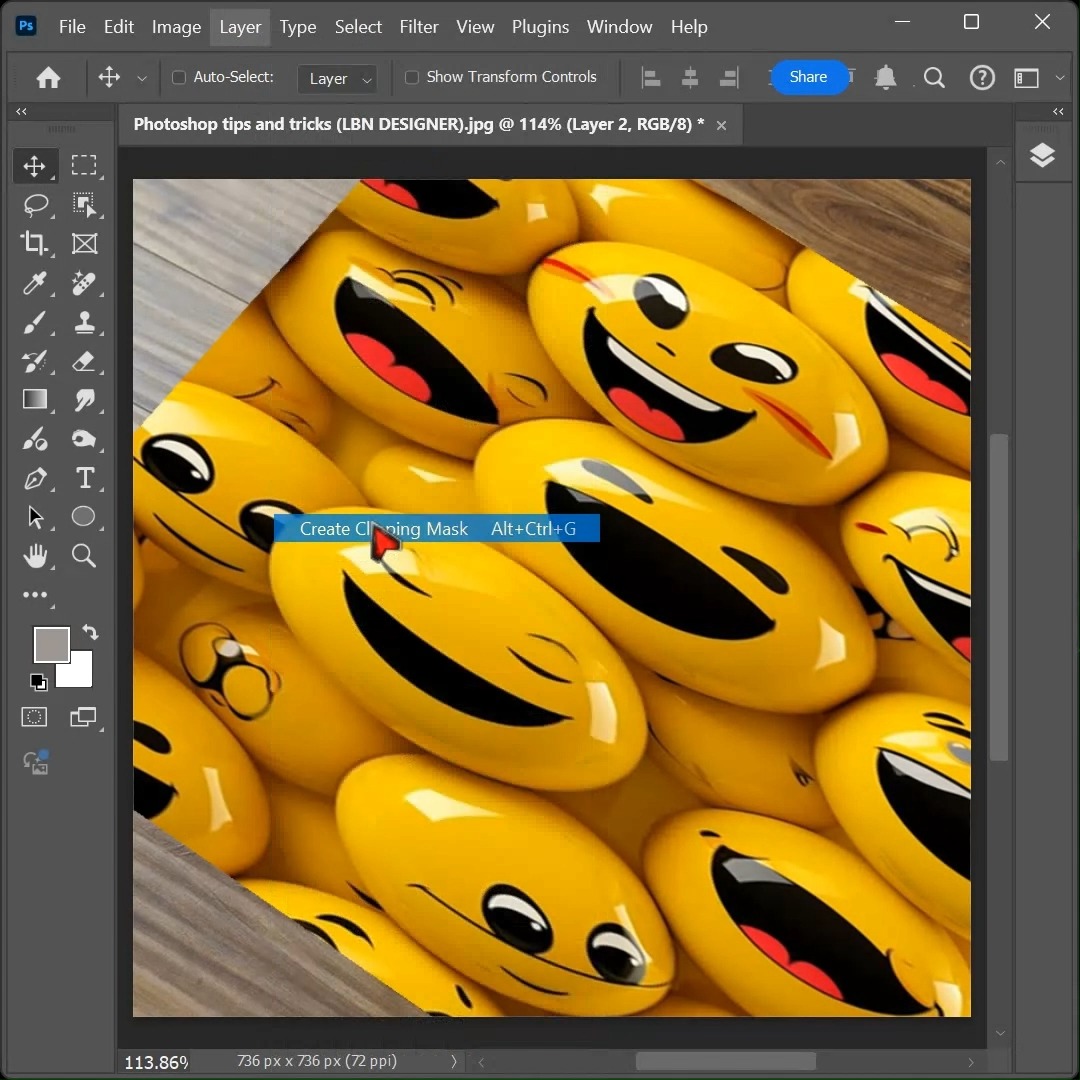Open the Edit menu
Viewport: 1080px width, 1080px height.
[118, 27]
